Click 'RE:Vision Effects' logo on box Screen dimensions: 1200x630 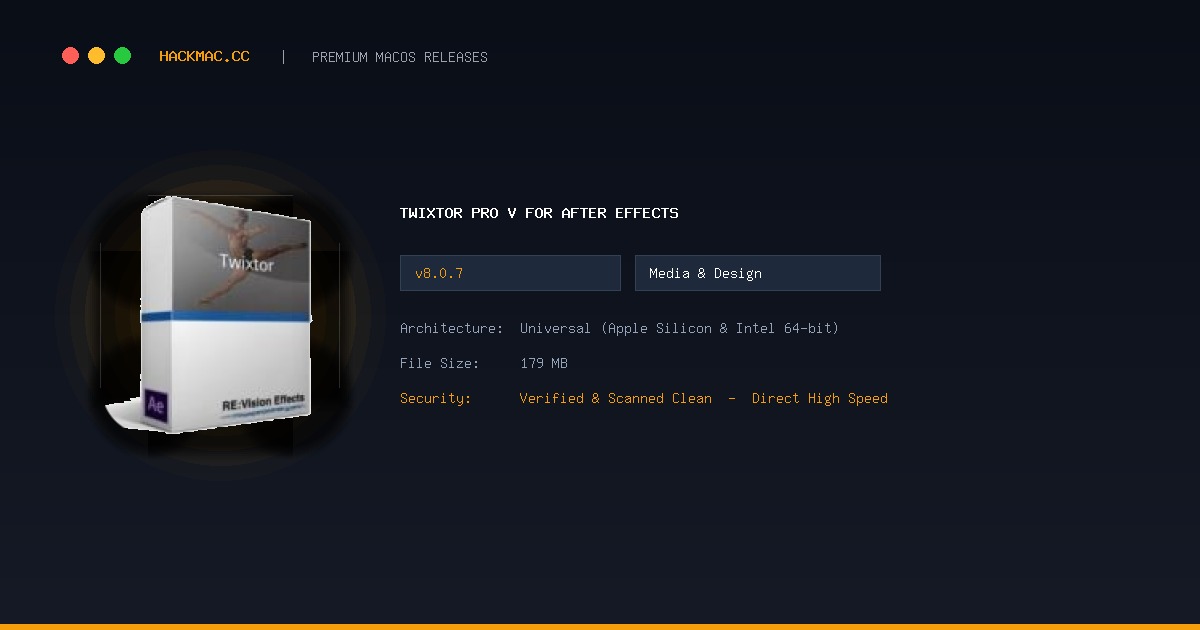tap(263, 403)
